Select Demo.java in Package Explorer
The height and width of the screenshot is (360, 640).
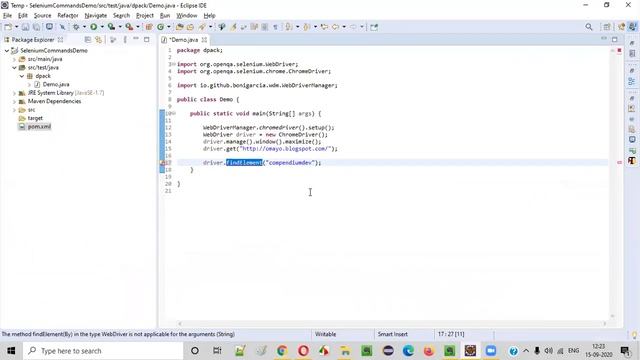(x=56, y=84)
